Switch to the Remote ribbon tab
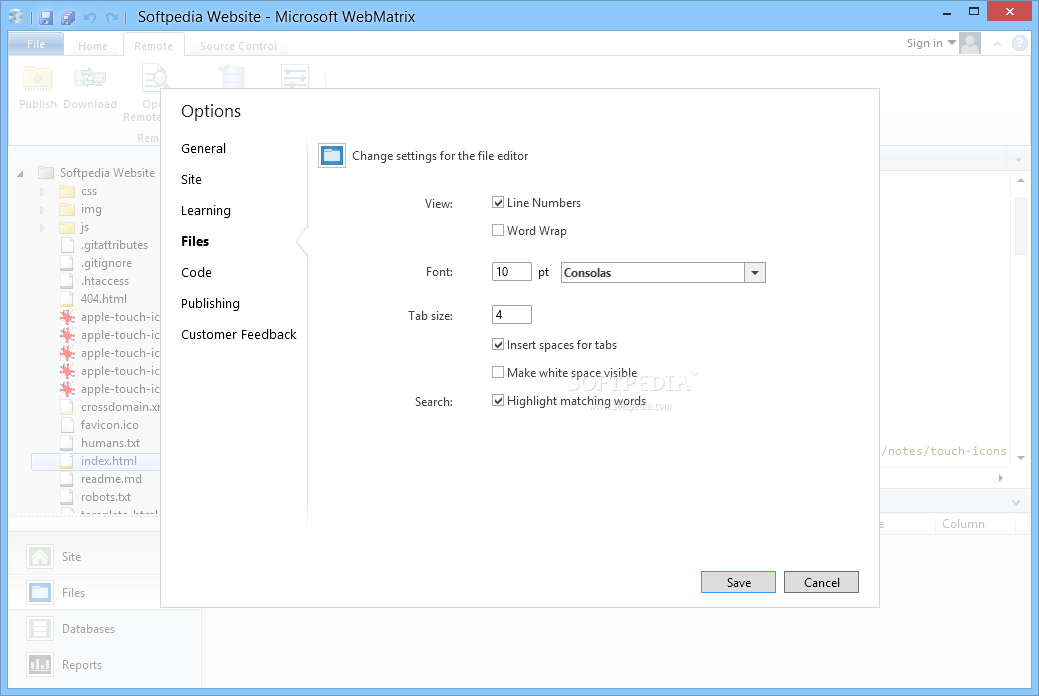The height and width of the screenshot is (696, 1039). 153,46
